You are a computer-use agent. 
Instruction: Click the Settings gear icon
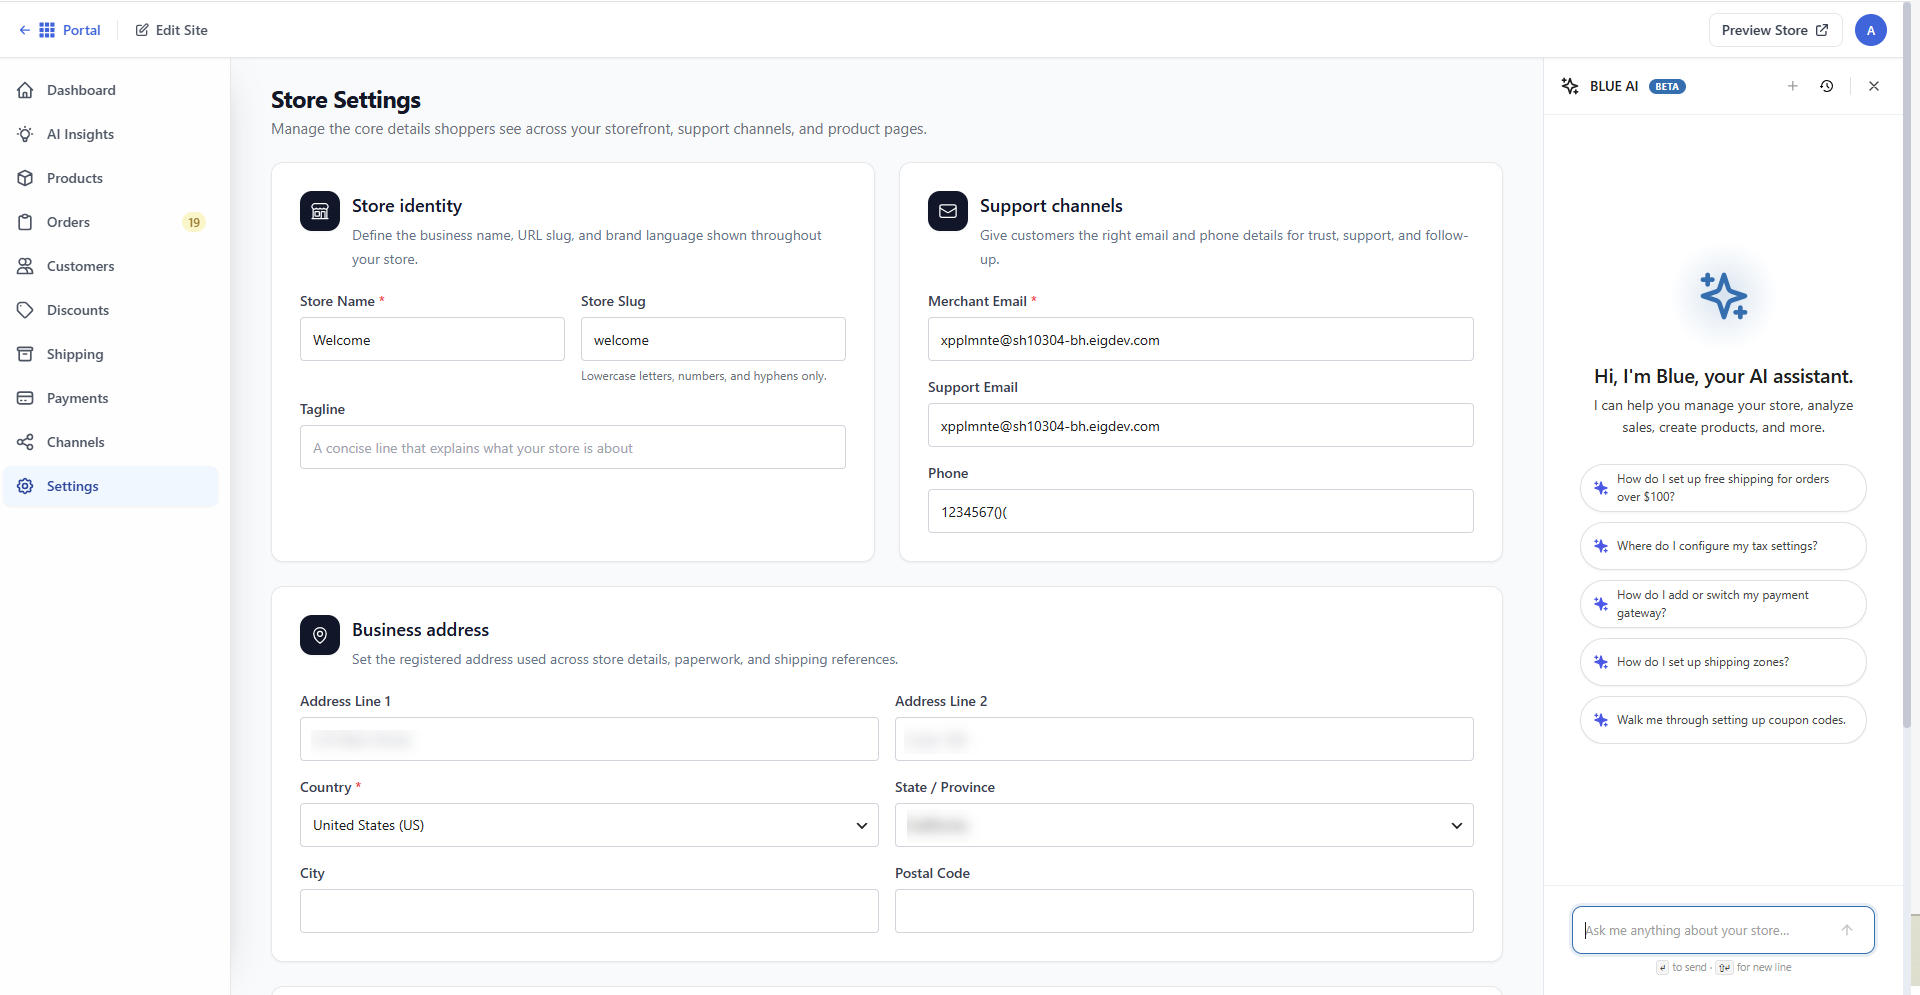click(x=26, y=486)
